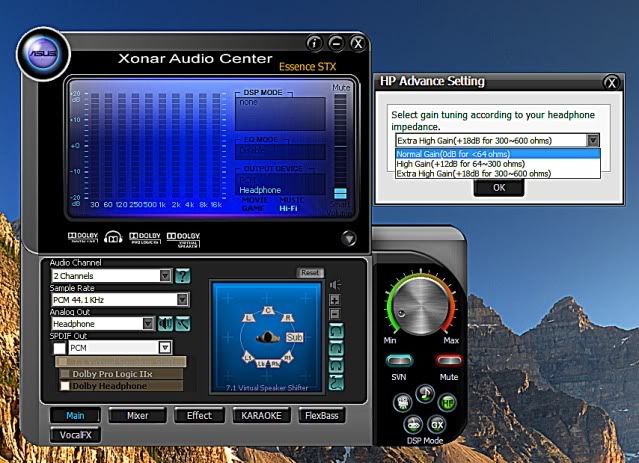Toggle the SVN switch
This screenshot has width=639, height=463.
click(399, 360)
